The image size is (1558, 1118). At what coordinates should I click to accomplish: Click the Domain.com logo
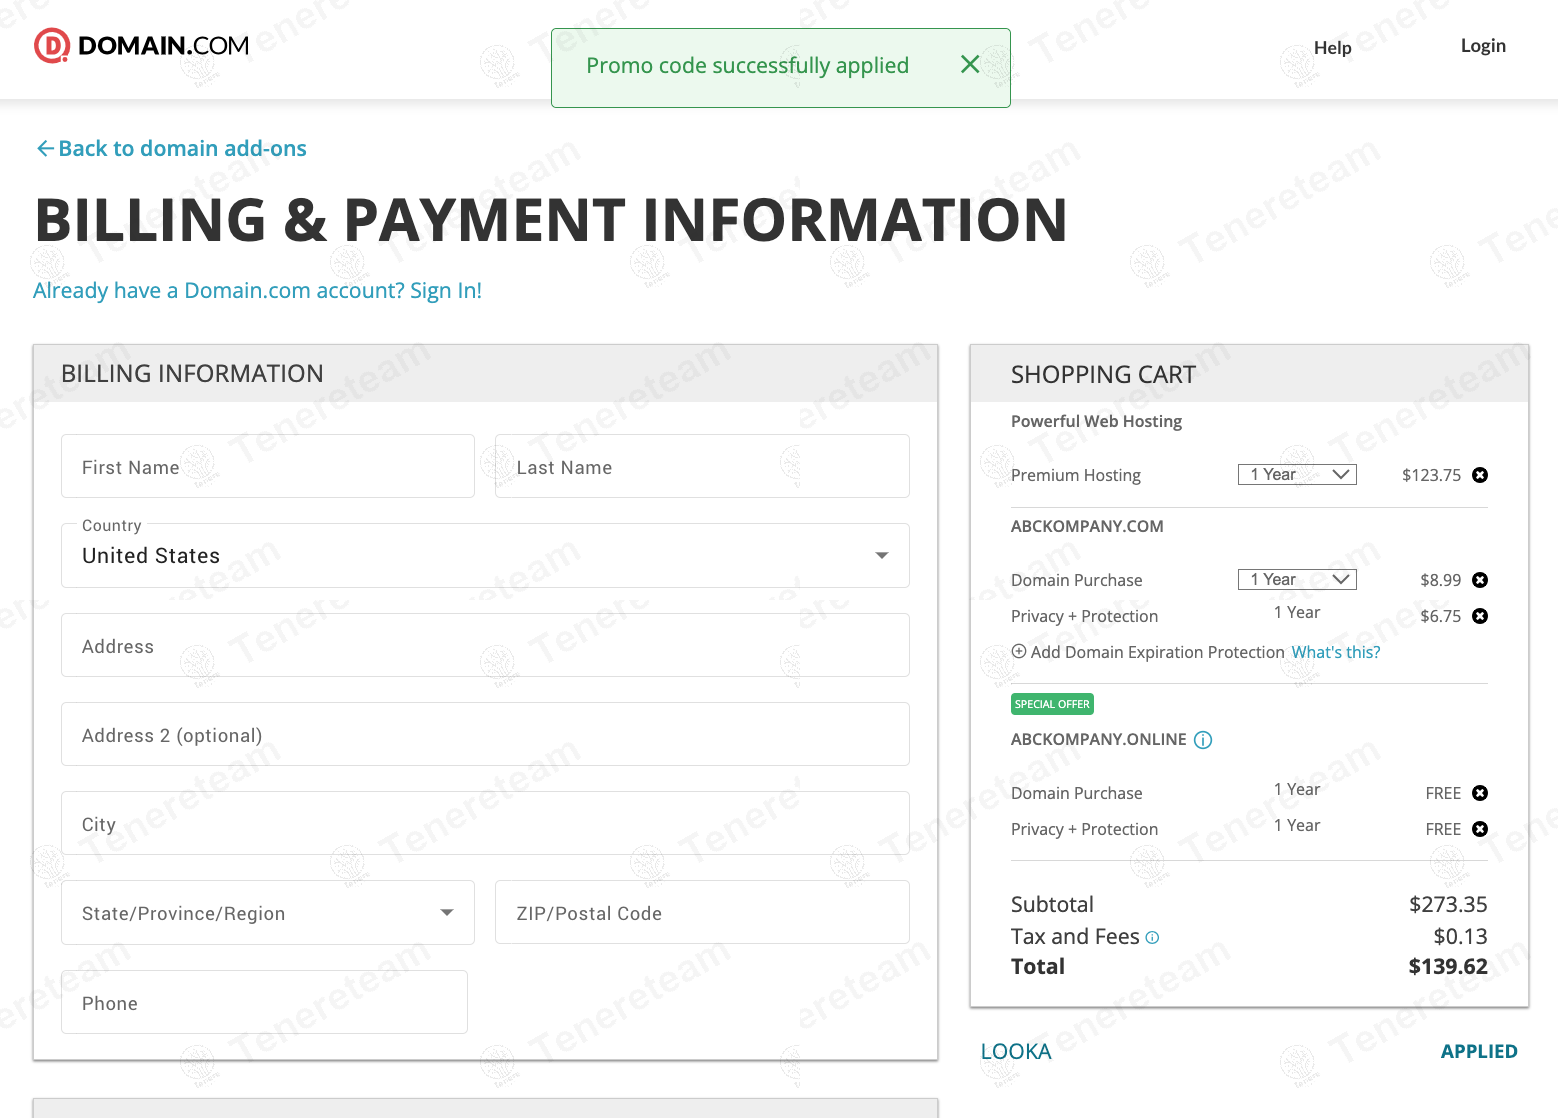click(142, 46)
